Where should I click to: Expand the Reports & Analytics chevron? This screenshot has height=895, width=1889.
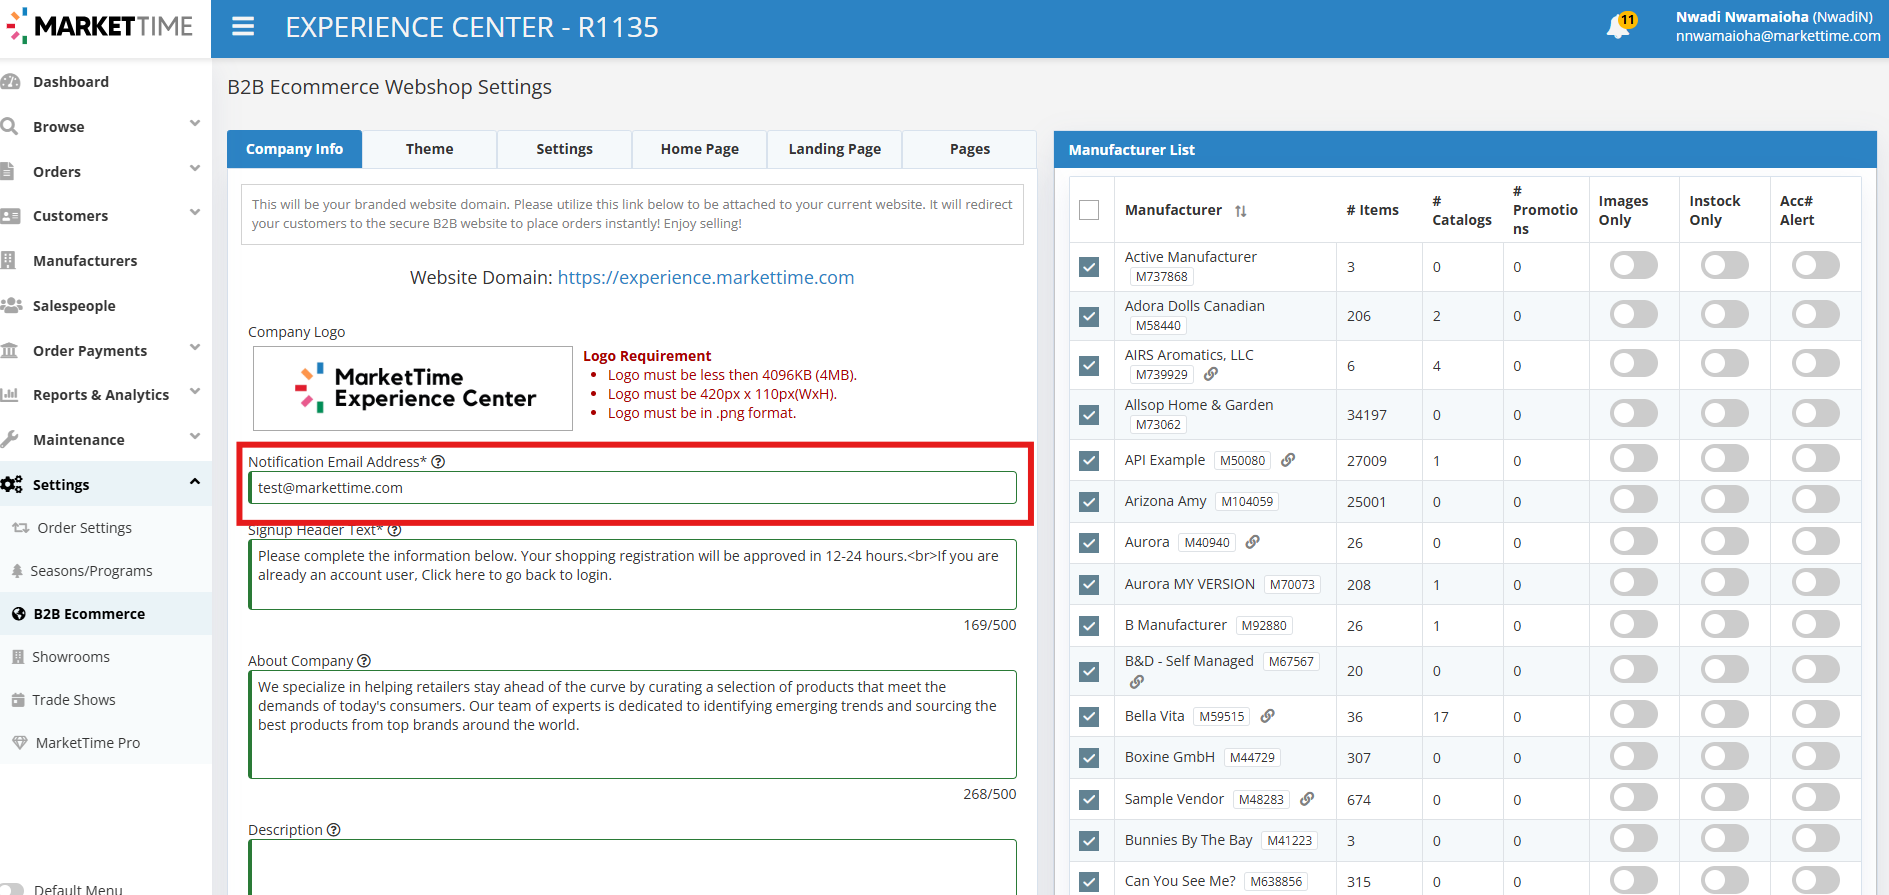pos(195,392)
